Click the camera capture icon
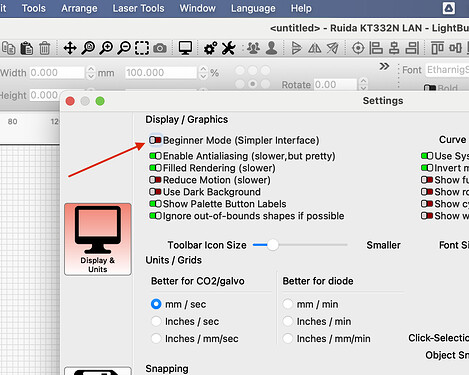This screenshot has height=375, width=469. coord(160,48)
